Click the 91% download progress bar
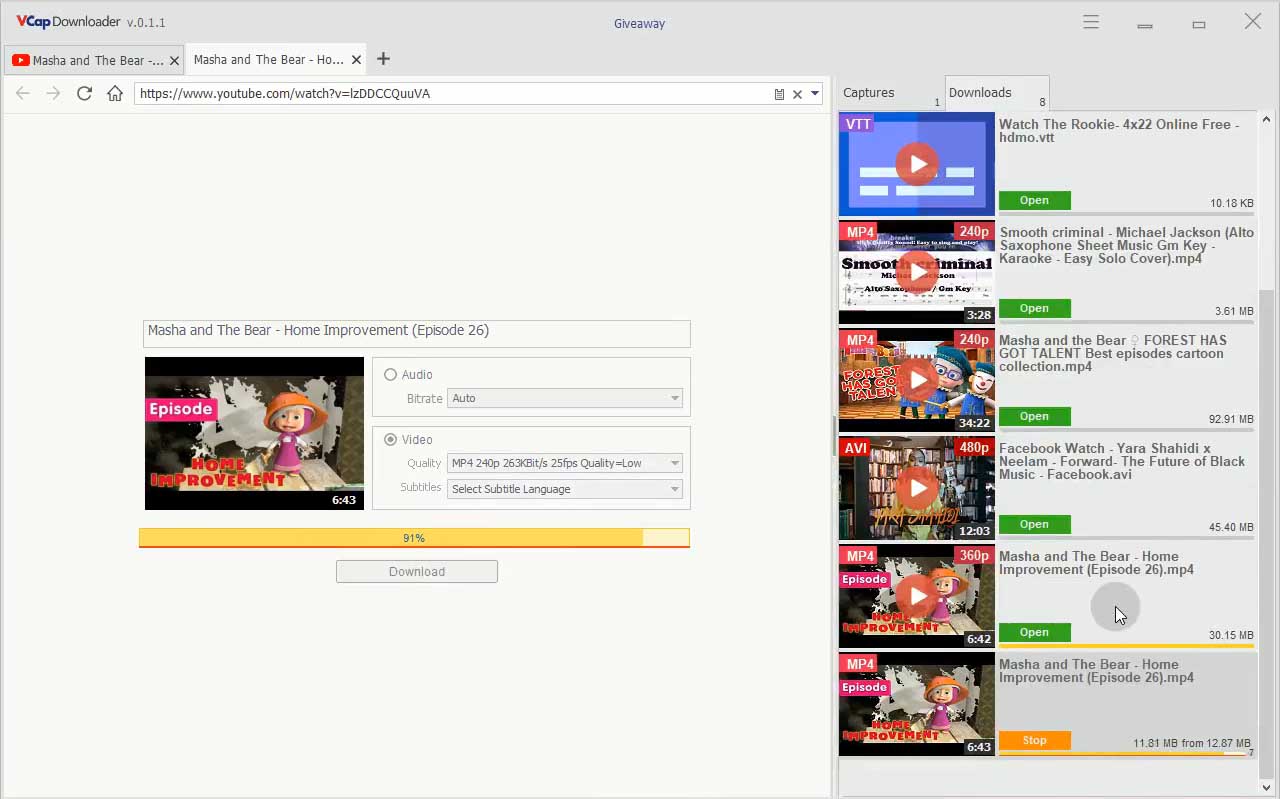 coord(414,538)
